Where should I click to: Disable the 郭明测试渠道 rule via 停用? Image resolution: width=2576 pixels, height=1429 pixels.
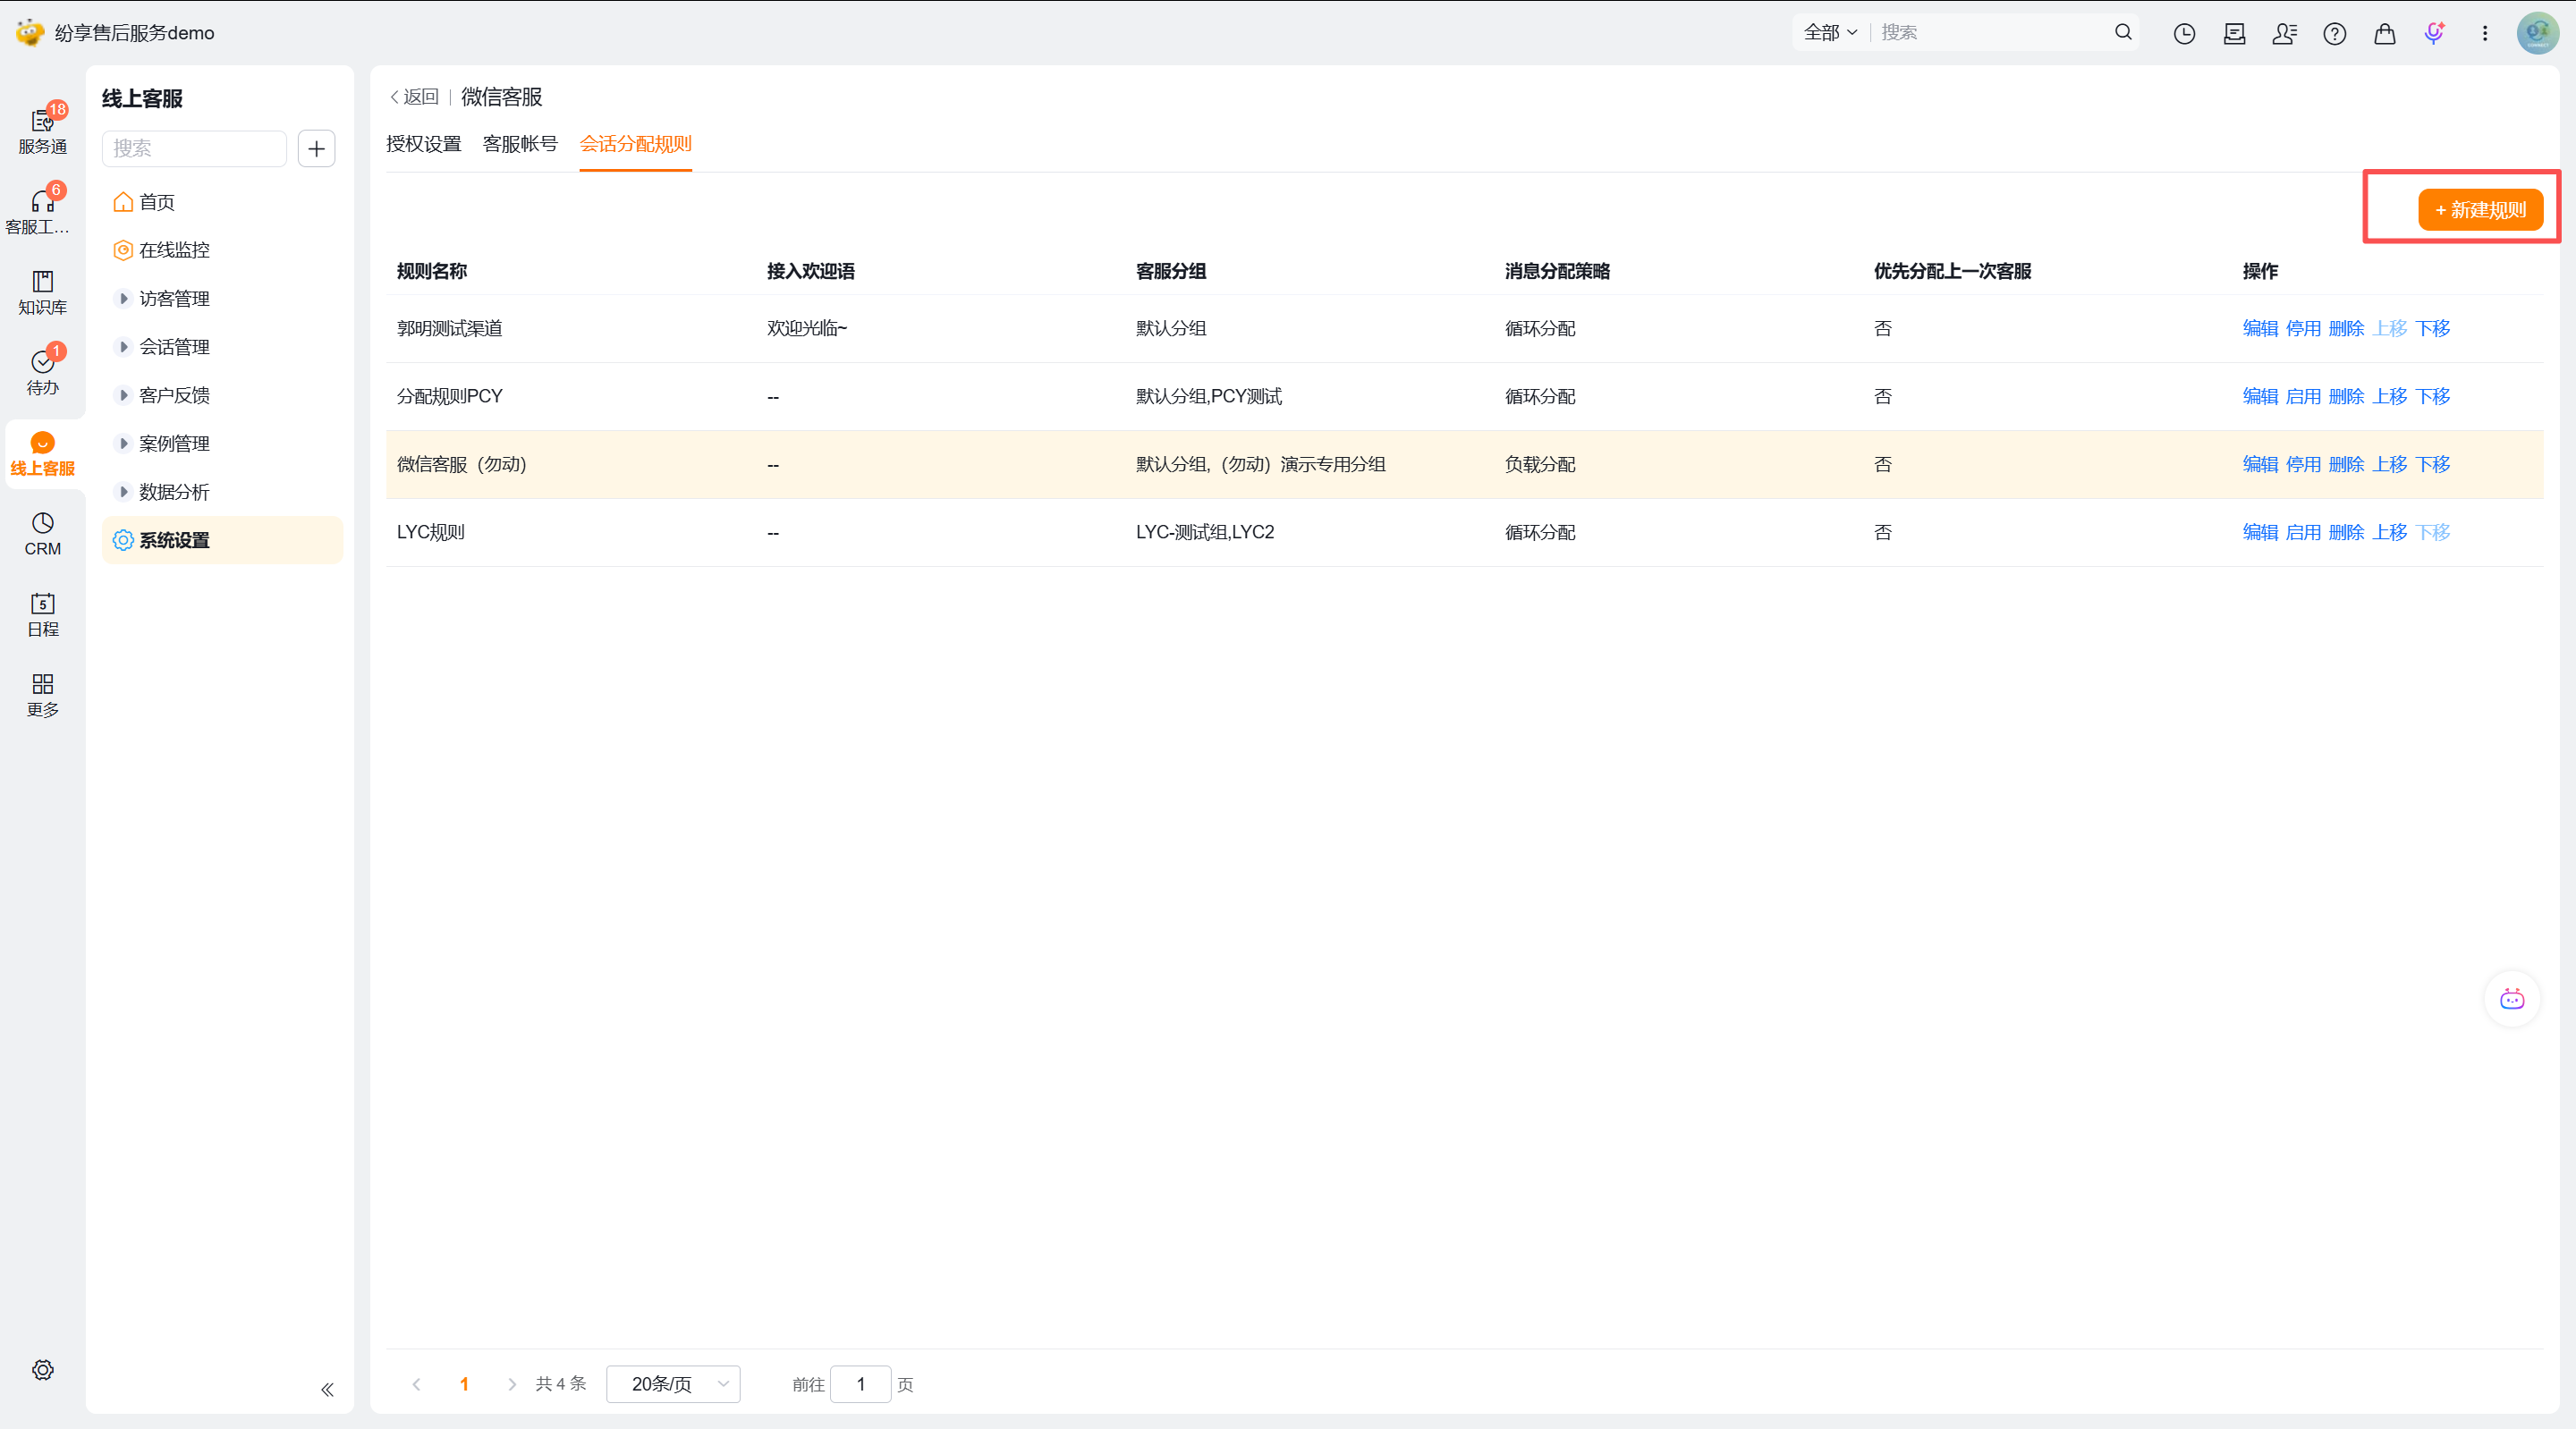pyautogui.click(x=2302, y=328)
